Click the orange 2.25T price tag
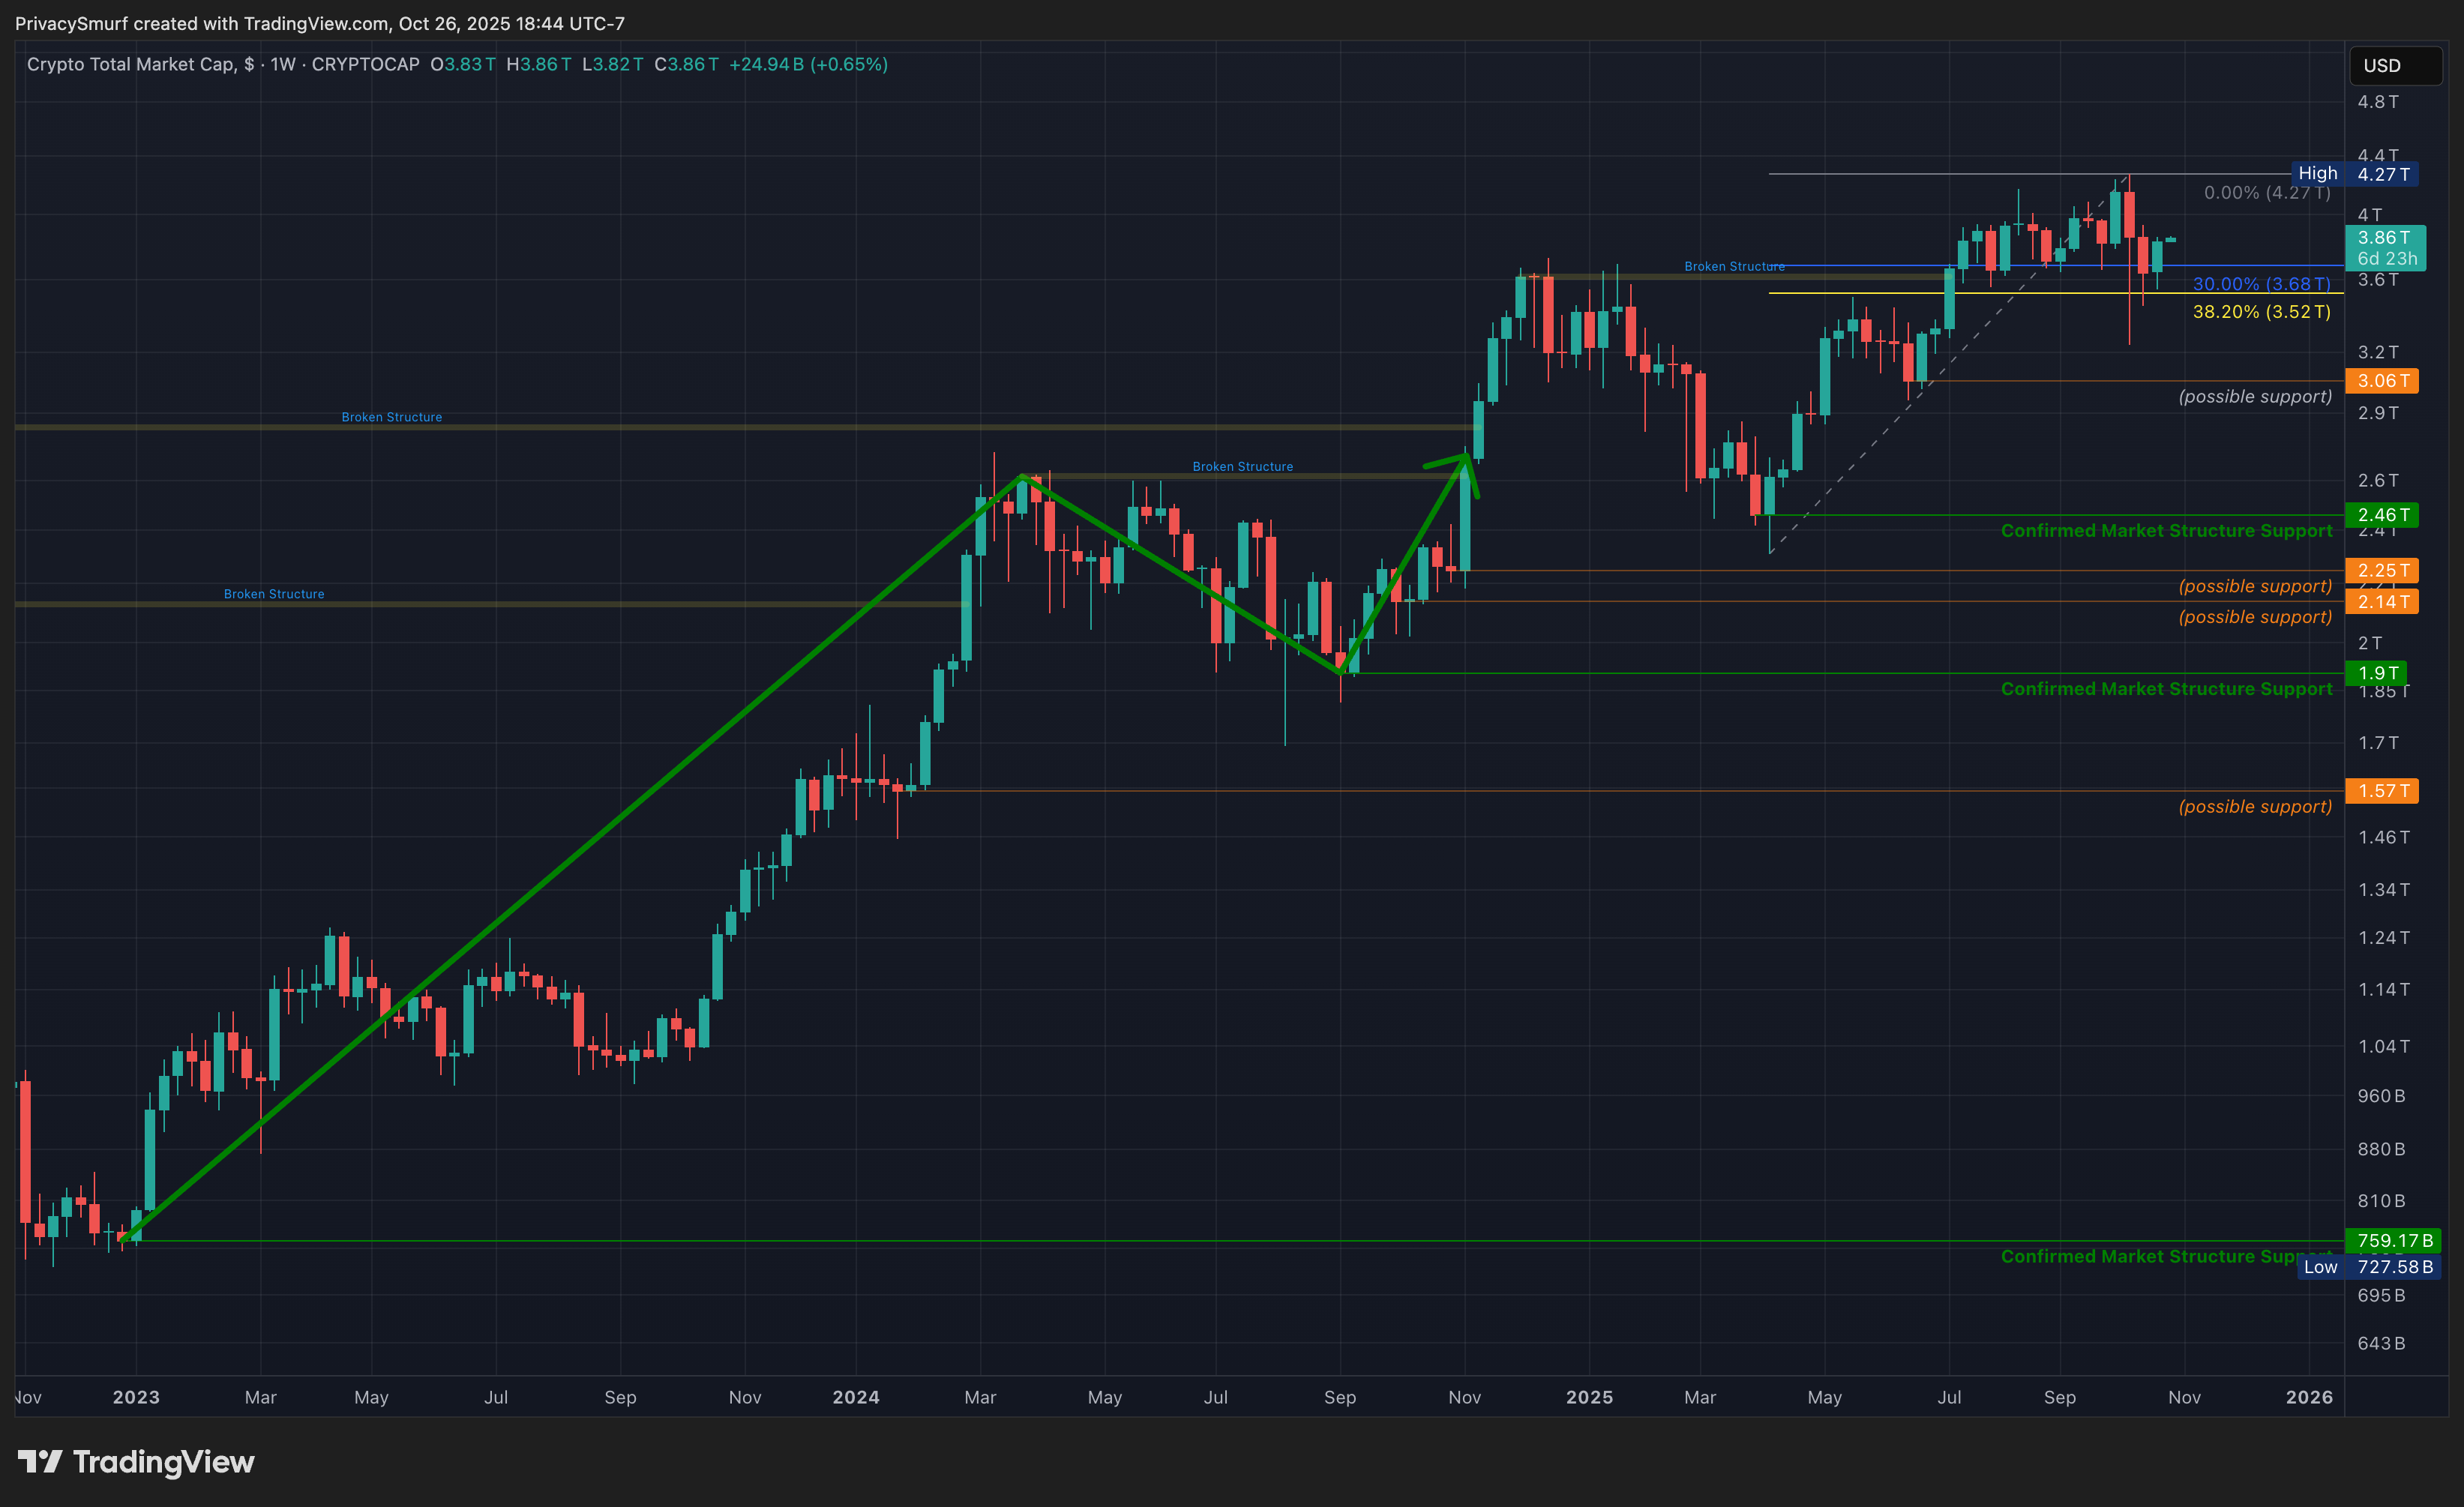Viewport: 2464px width, 1507px height. (x=2381, y=571)
